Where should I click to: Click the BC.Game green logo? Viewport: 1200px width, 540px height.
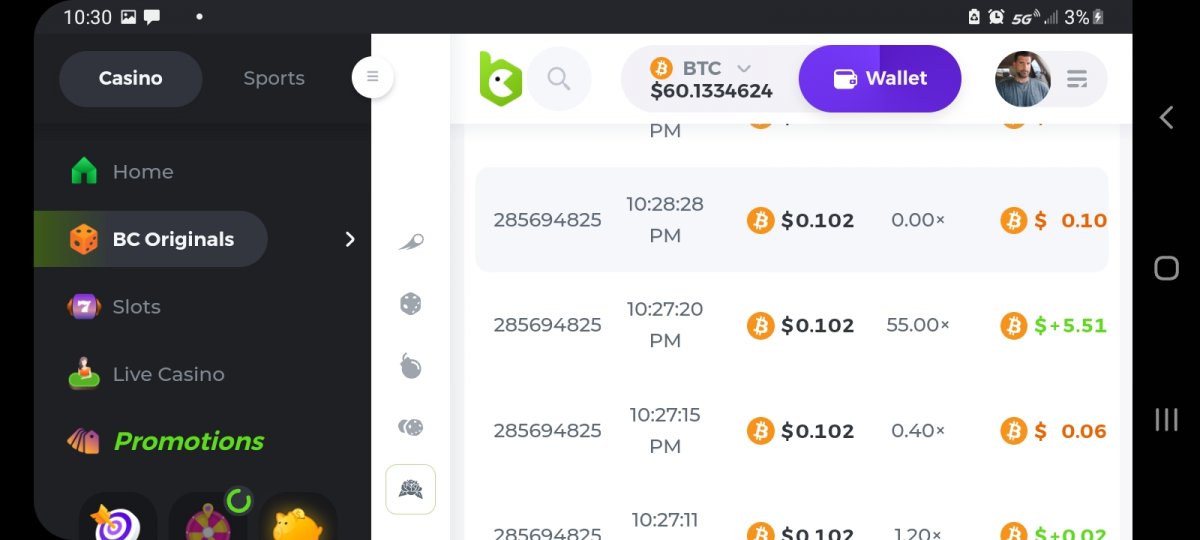point(500,78)
